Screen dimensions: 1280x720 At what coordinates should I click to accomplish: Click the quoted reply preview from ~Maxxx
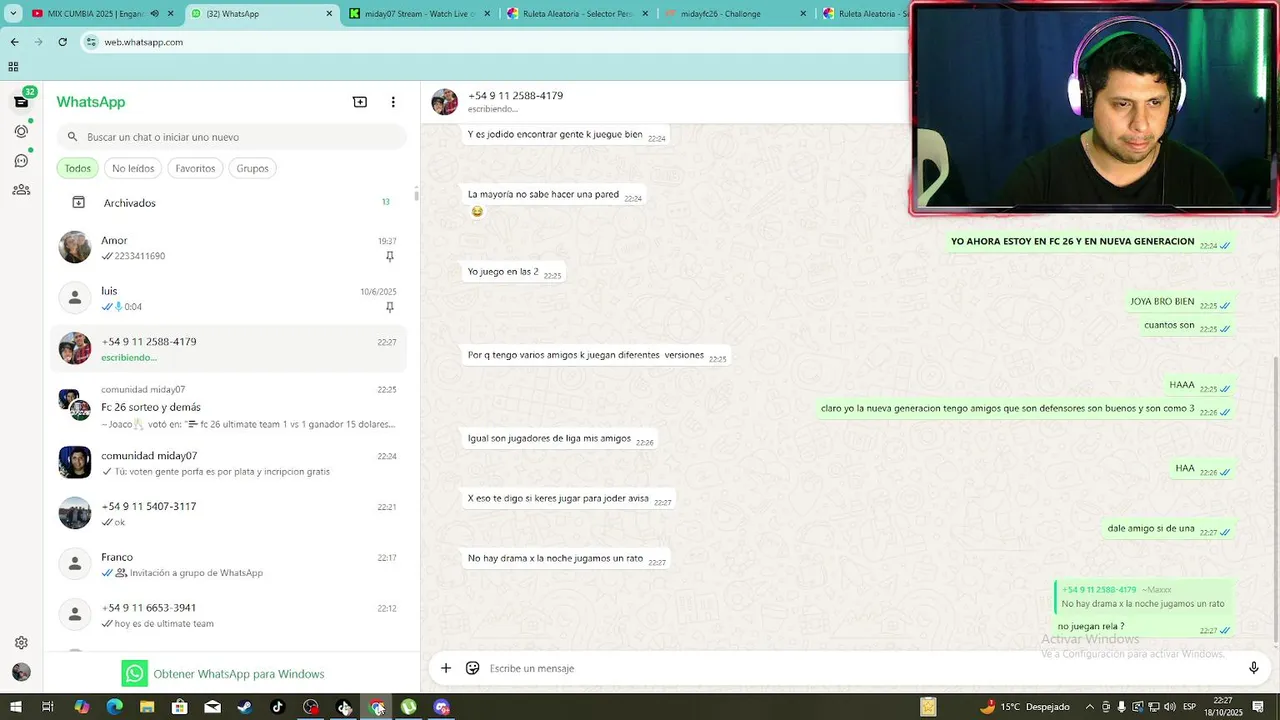(1143, 597)
